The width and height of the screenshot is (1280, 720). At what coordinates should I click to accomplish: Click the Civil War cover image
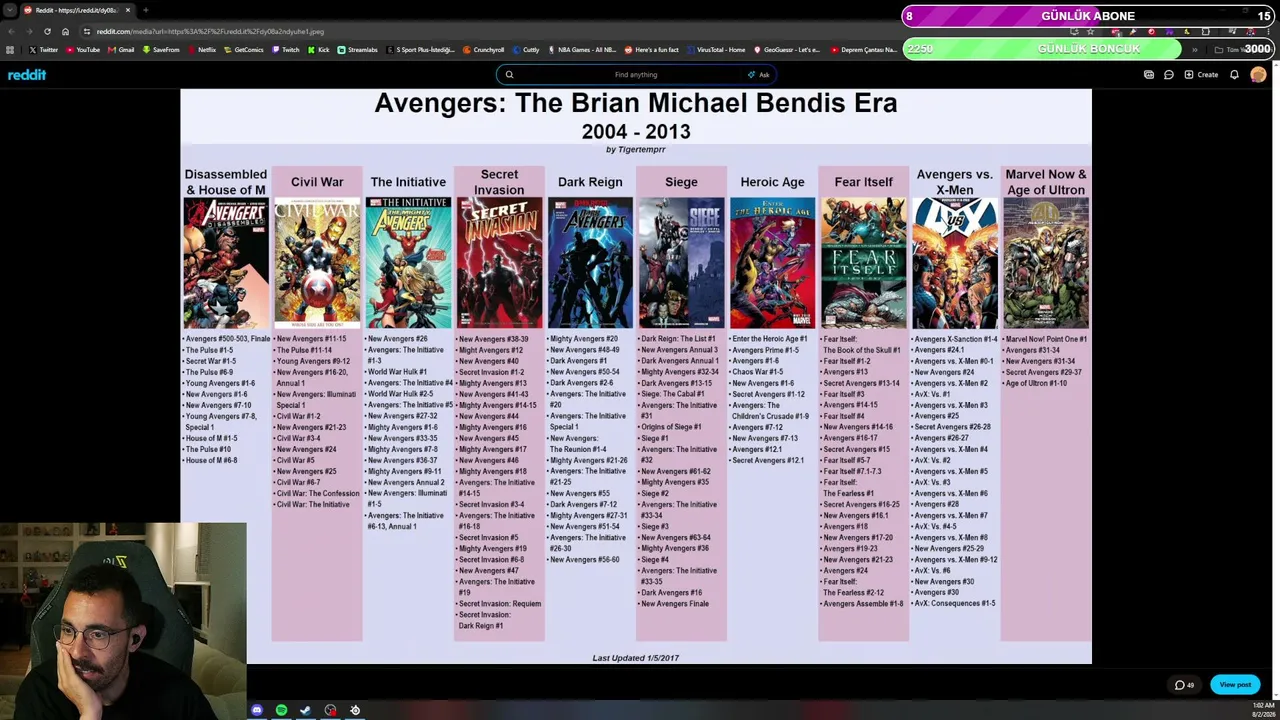coord(317,263)
